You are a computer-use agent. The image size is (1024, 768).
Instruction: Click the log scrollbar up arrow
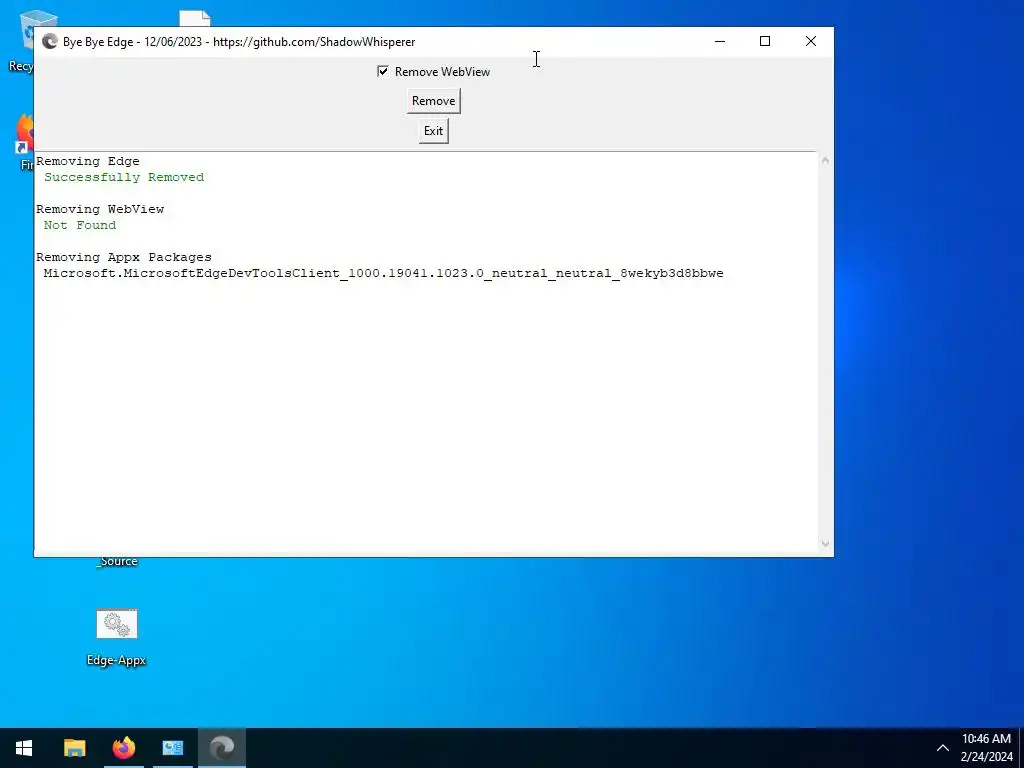825,161
